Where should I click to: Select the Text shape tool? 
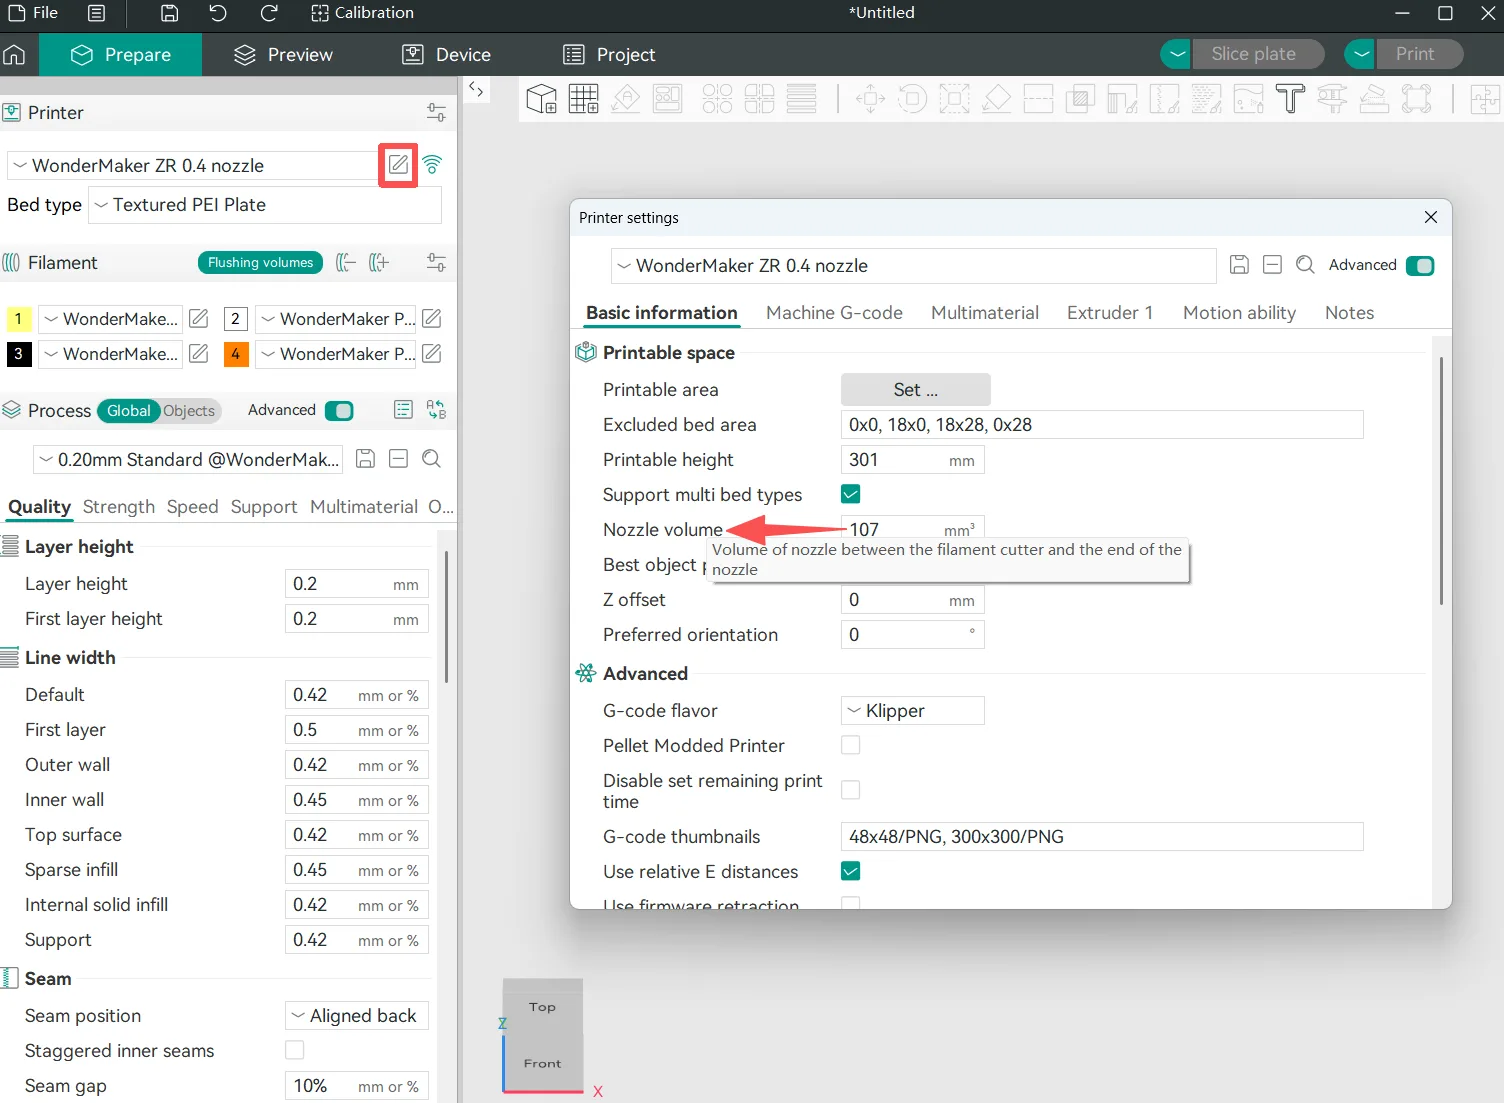[x=1290, y=99]
